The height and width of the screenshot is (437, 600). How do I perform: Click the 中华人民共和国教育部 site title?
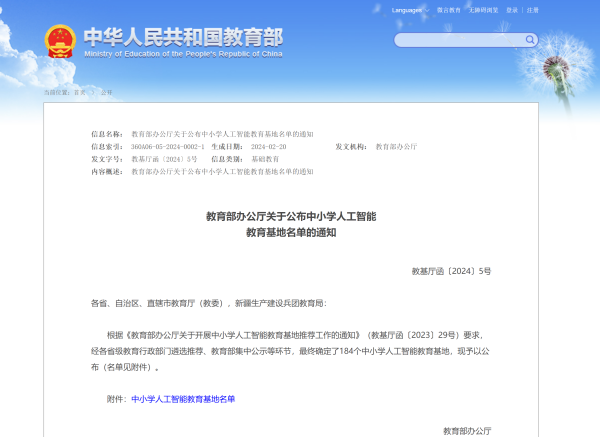(x=183, y=37)
